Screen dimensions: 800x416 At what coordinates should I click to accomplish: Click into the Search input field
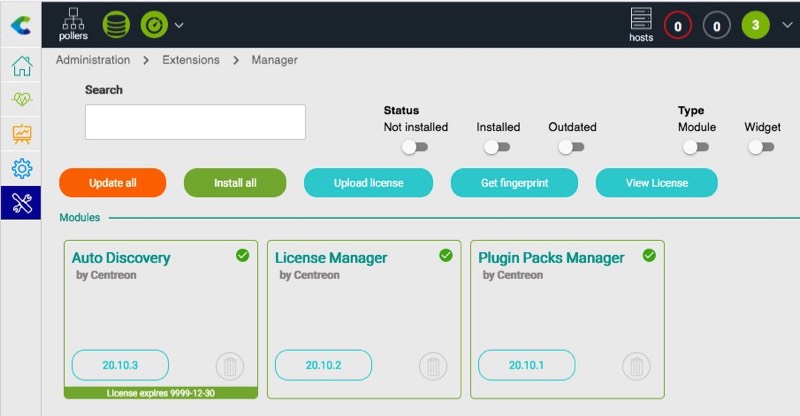pyautogui.click(x=195, y=122)
